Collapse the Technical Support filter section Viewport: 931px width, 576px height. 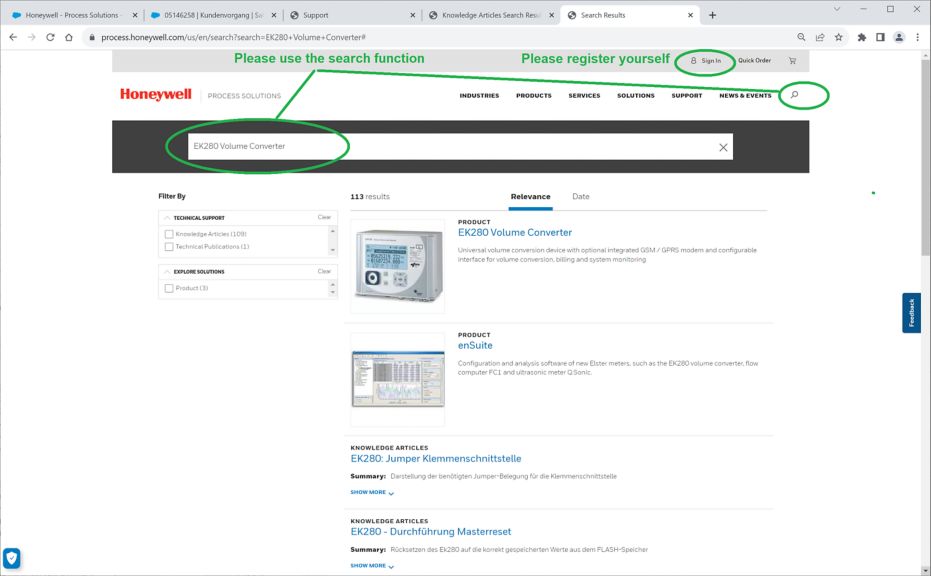[x=167, y=217]
